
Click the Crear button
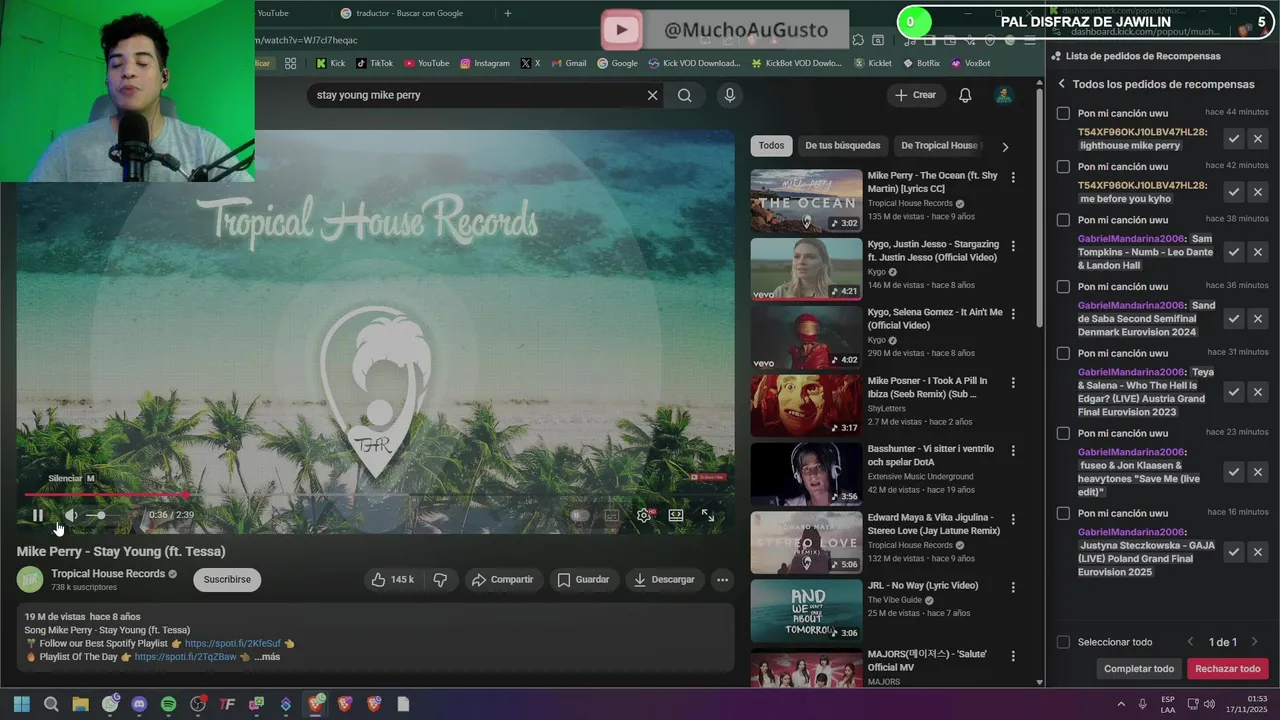915,95
